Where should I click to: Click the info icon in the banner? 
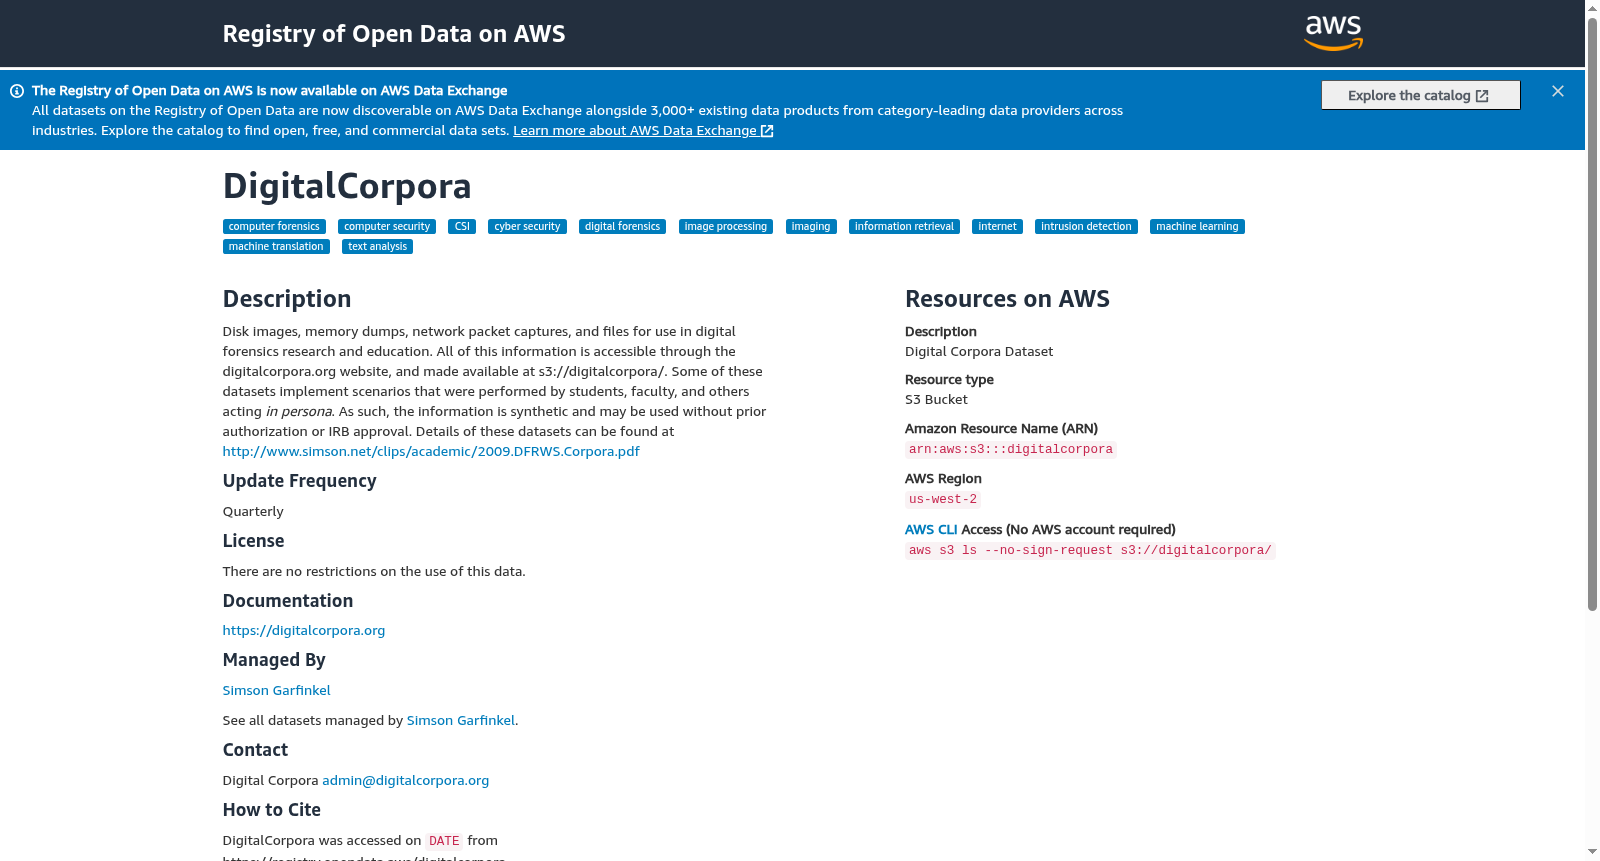pos(17,91)
